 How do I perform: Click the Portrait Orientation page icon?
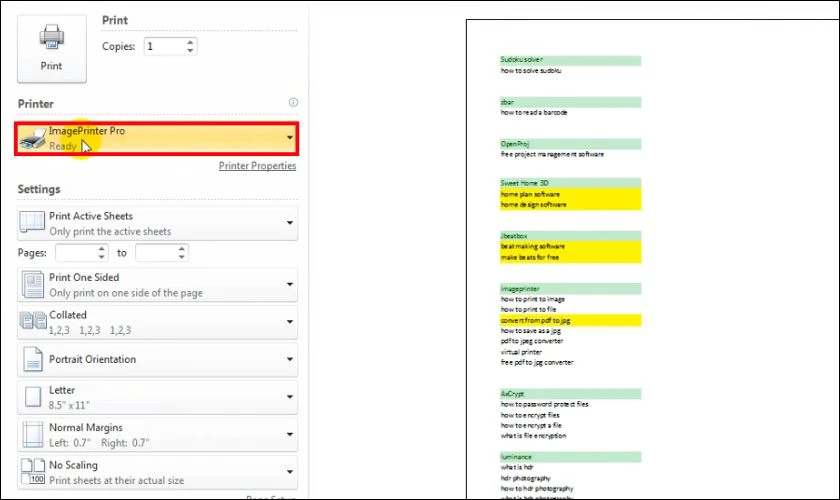[x=33, y=359]
